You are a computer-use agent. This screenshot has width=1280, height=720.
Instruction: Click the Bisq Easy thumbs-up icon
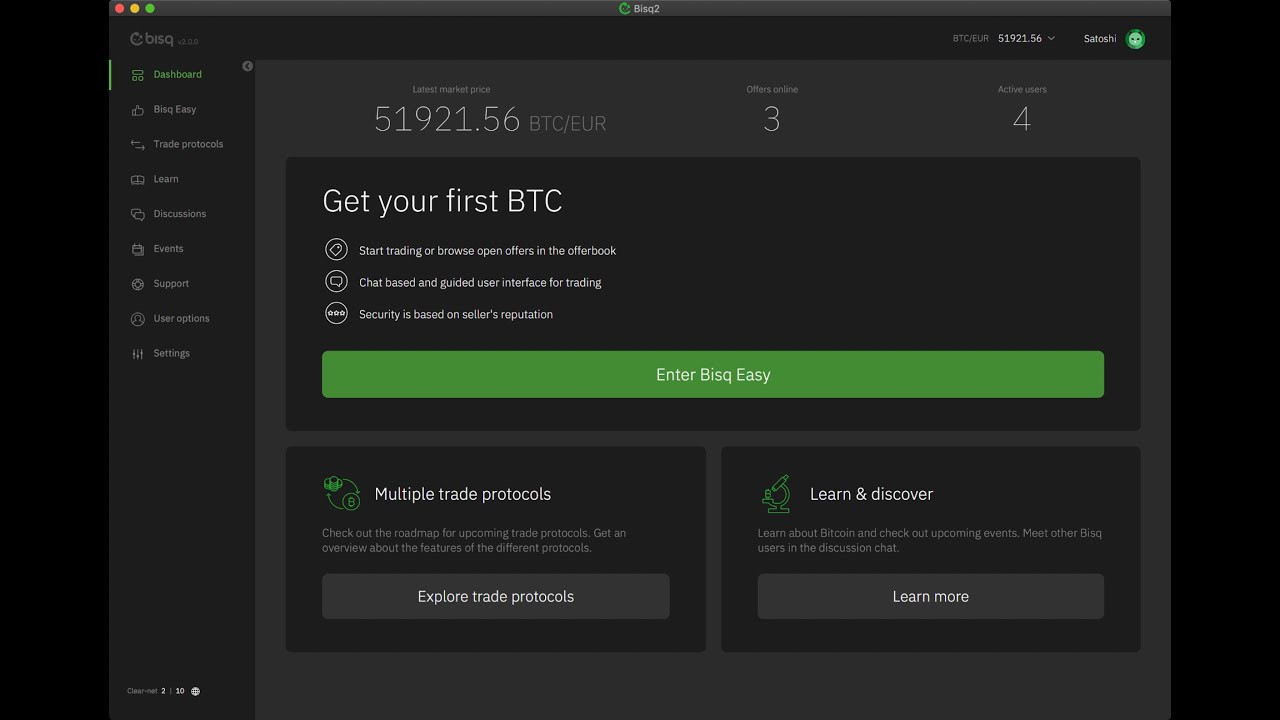138,110
